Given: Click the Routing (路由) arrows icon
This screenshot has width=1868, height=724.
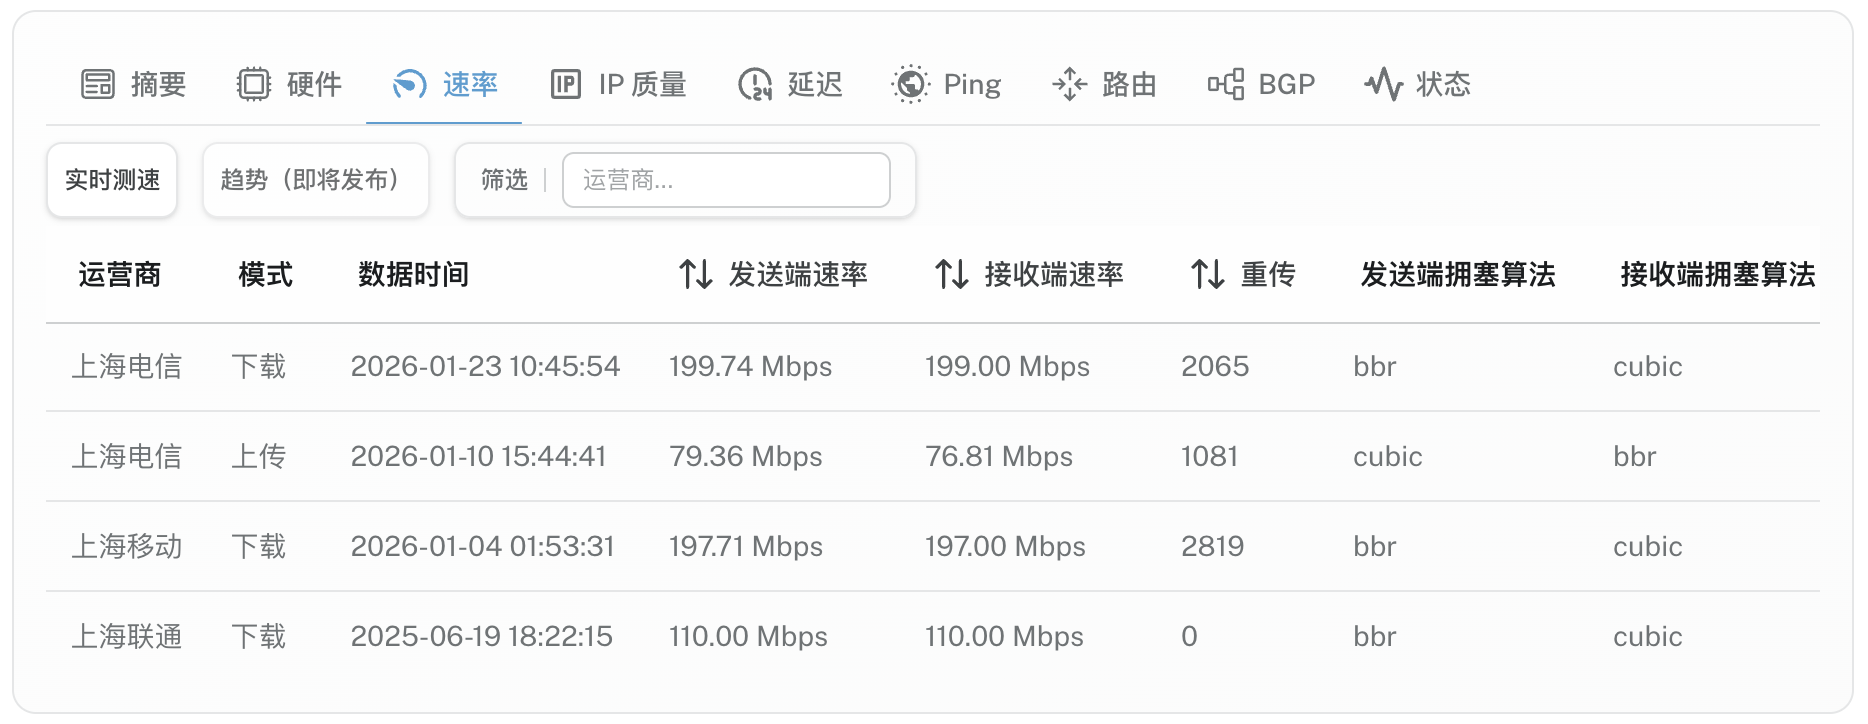Looking at the screenshot, I should (1069, 85).
